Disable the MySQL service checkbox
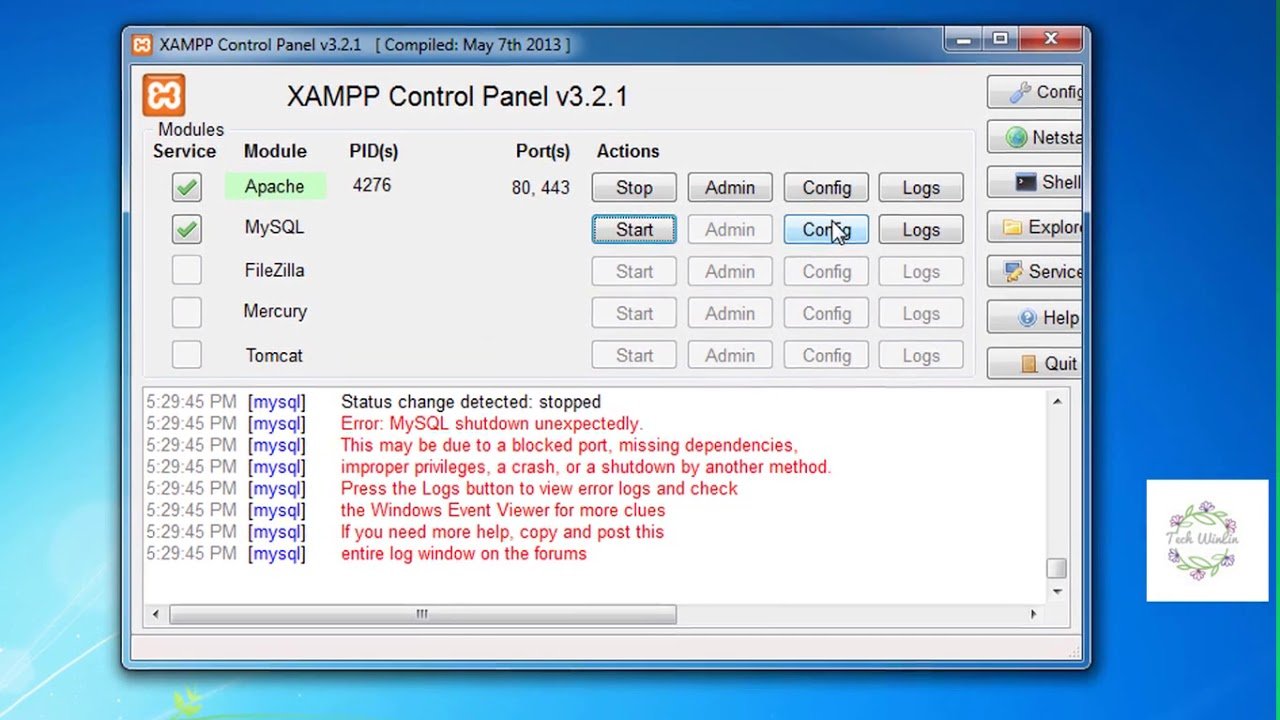The image size is (1280, 720). tap(186, 229)
